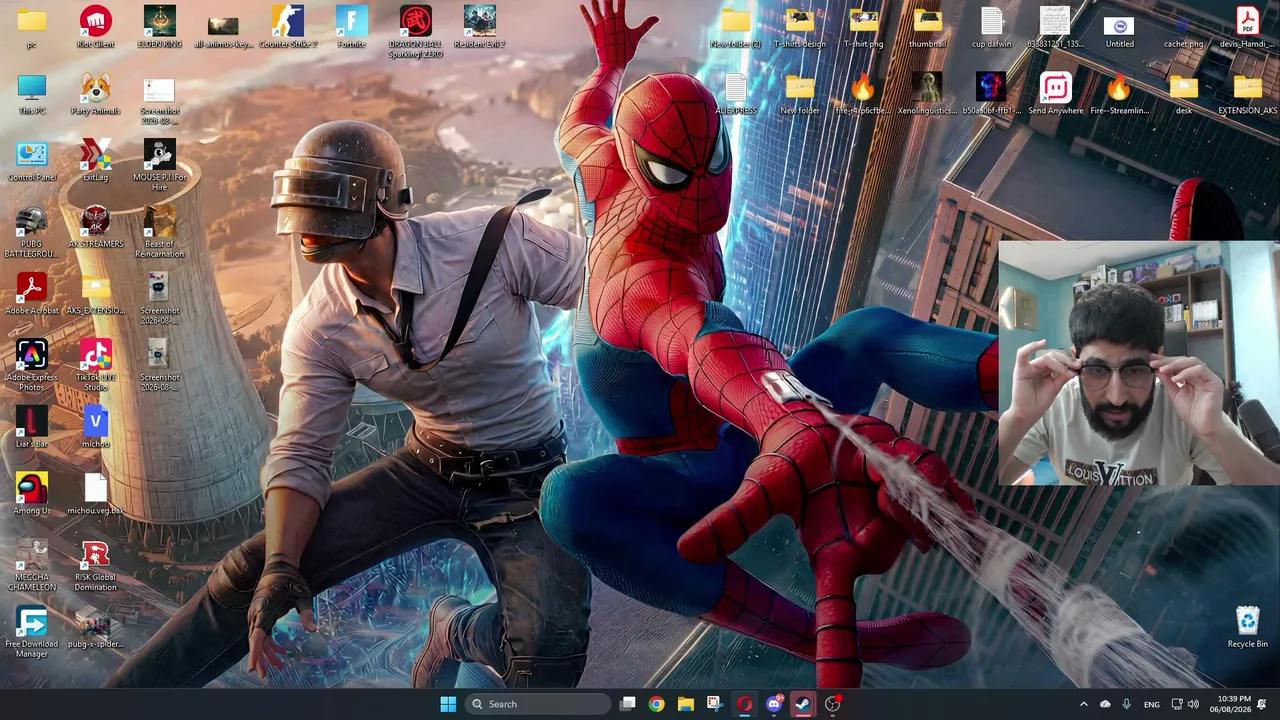Select the Fortnite desktop icon
The height and width of the screenshot is (720, 1280).
click(x=351, y=27)
